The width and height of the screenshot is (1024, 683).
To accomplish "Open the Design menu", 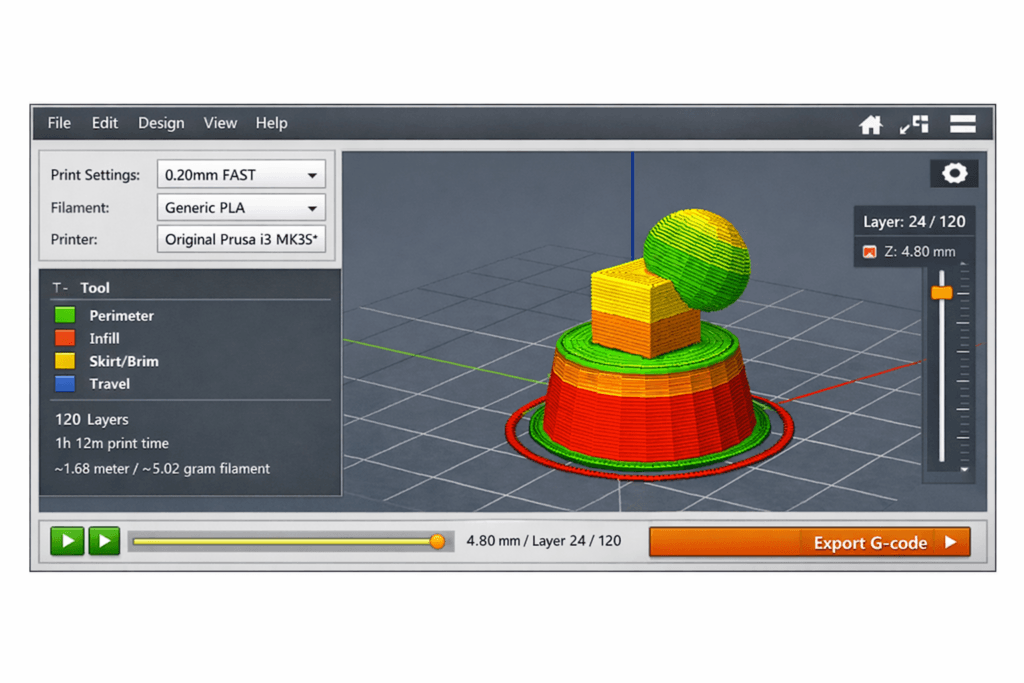I will 161,123.
